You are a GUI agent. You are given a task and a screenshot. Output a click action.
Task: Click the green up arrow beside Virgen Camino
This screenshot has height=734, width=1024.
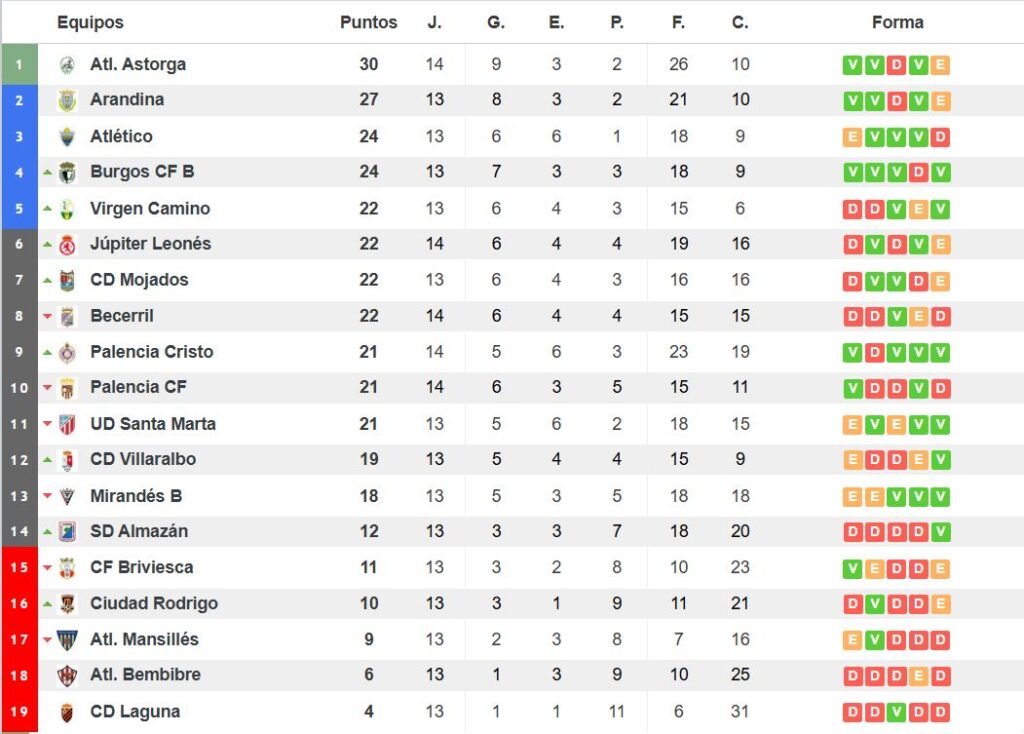(47, 209)
